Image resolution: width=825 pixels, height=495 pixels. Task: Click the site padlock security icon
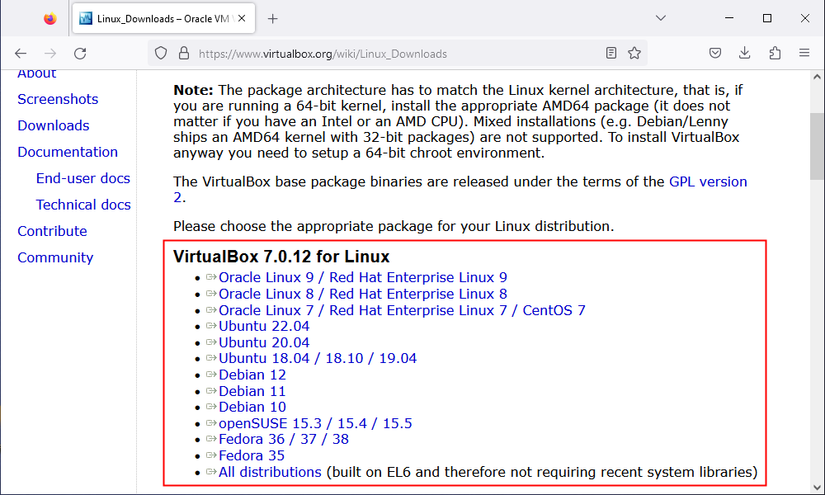[183, 53]
